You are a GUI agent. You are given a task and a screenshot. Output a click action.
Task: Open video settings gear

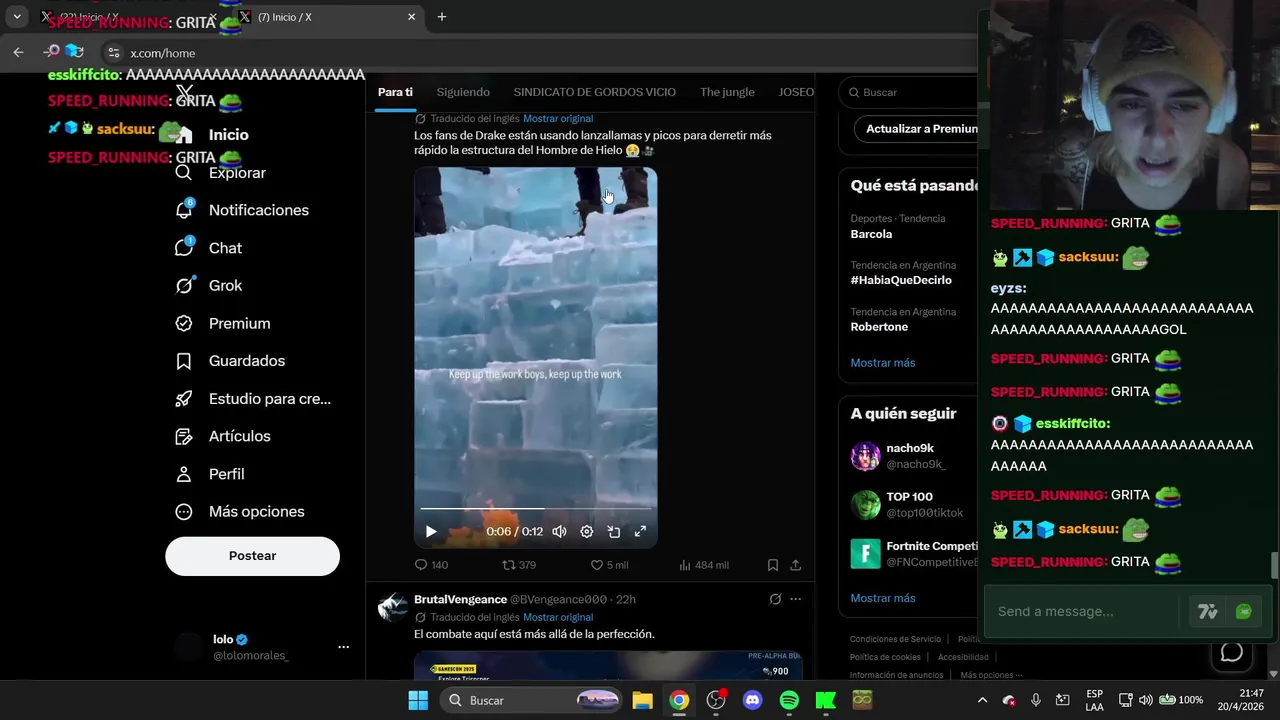(x=587, y=532)
